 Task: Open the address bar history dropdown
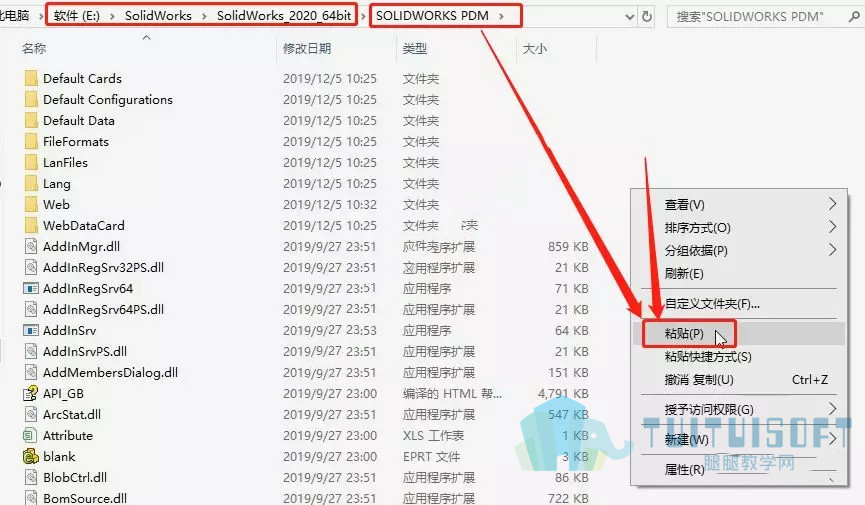[629, 17]
